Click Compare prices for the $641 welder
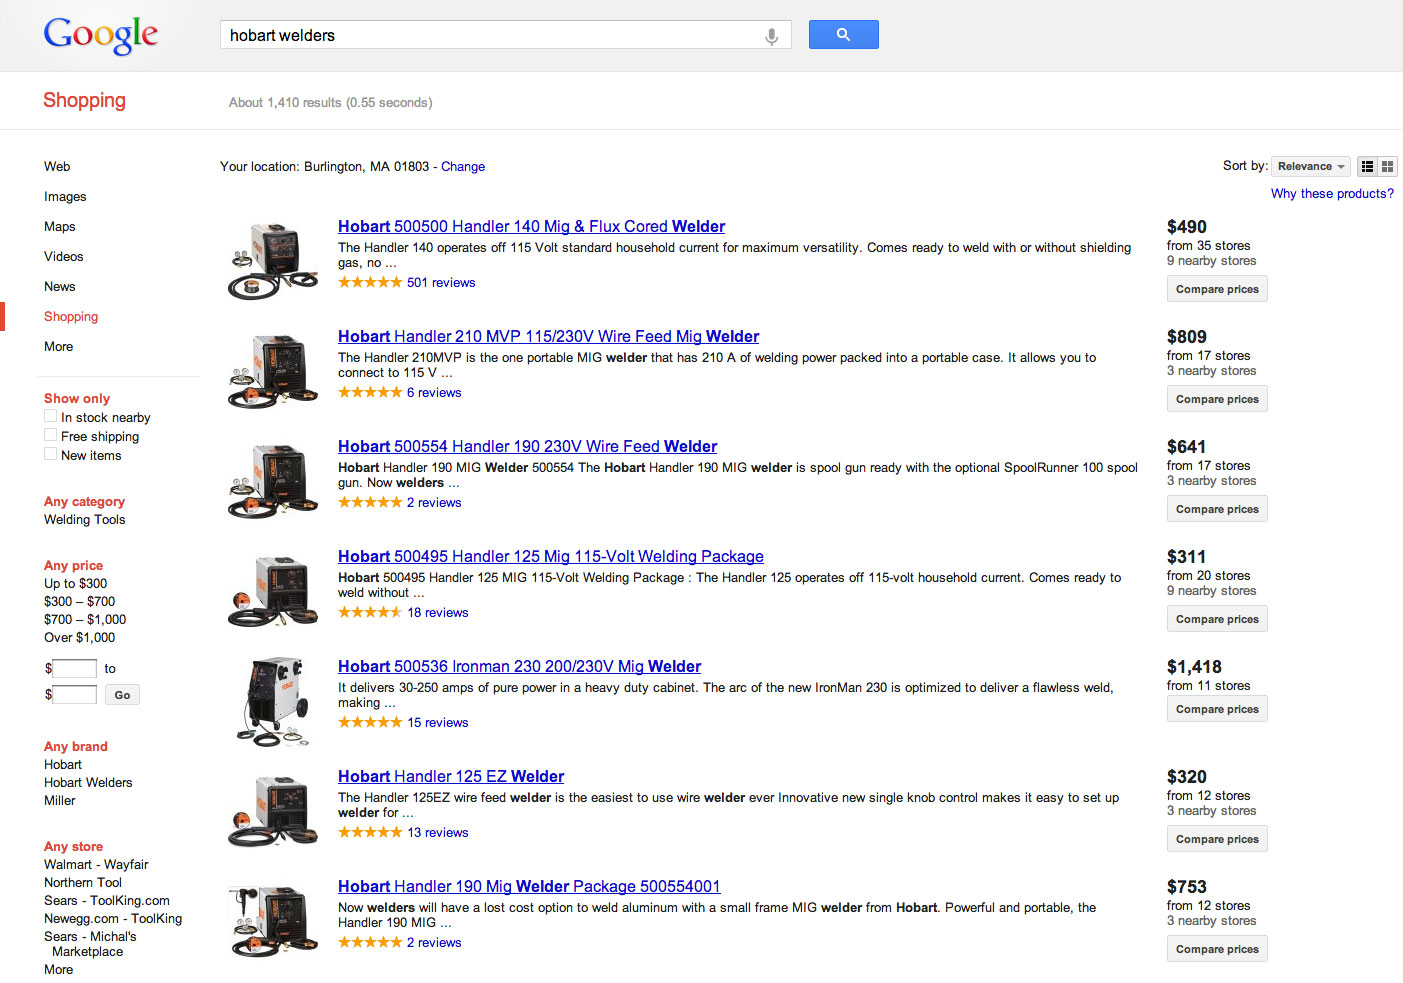Image resolution: width=1403 pixels, height=983 pixels. [1217, 509]
